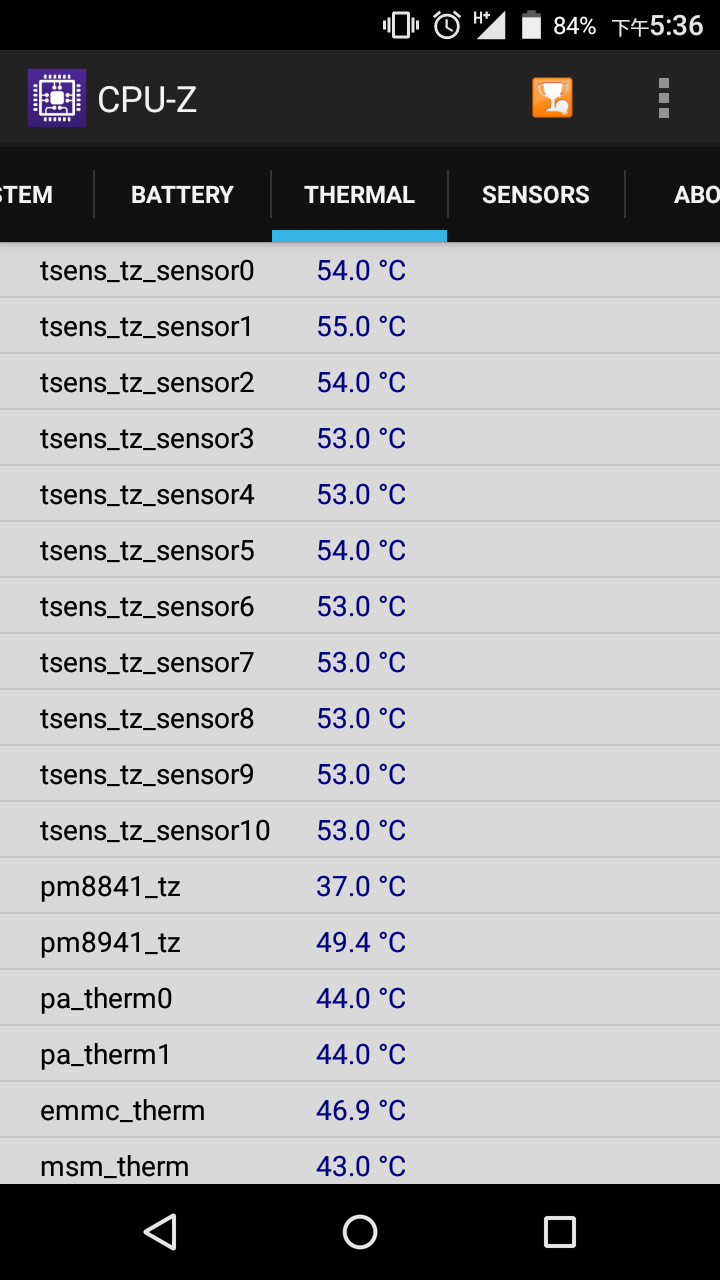
Task: Tap the battery icon in status bar
Action: 532,25
